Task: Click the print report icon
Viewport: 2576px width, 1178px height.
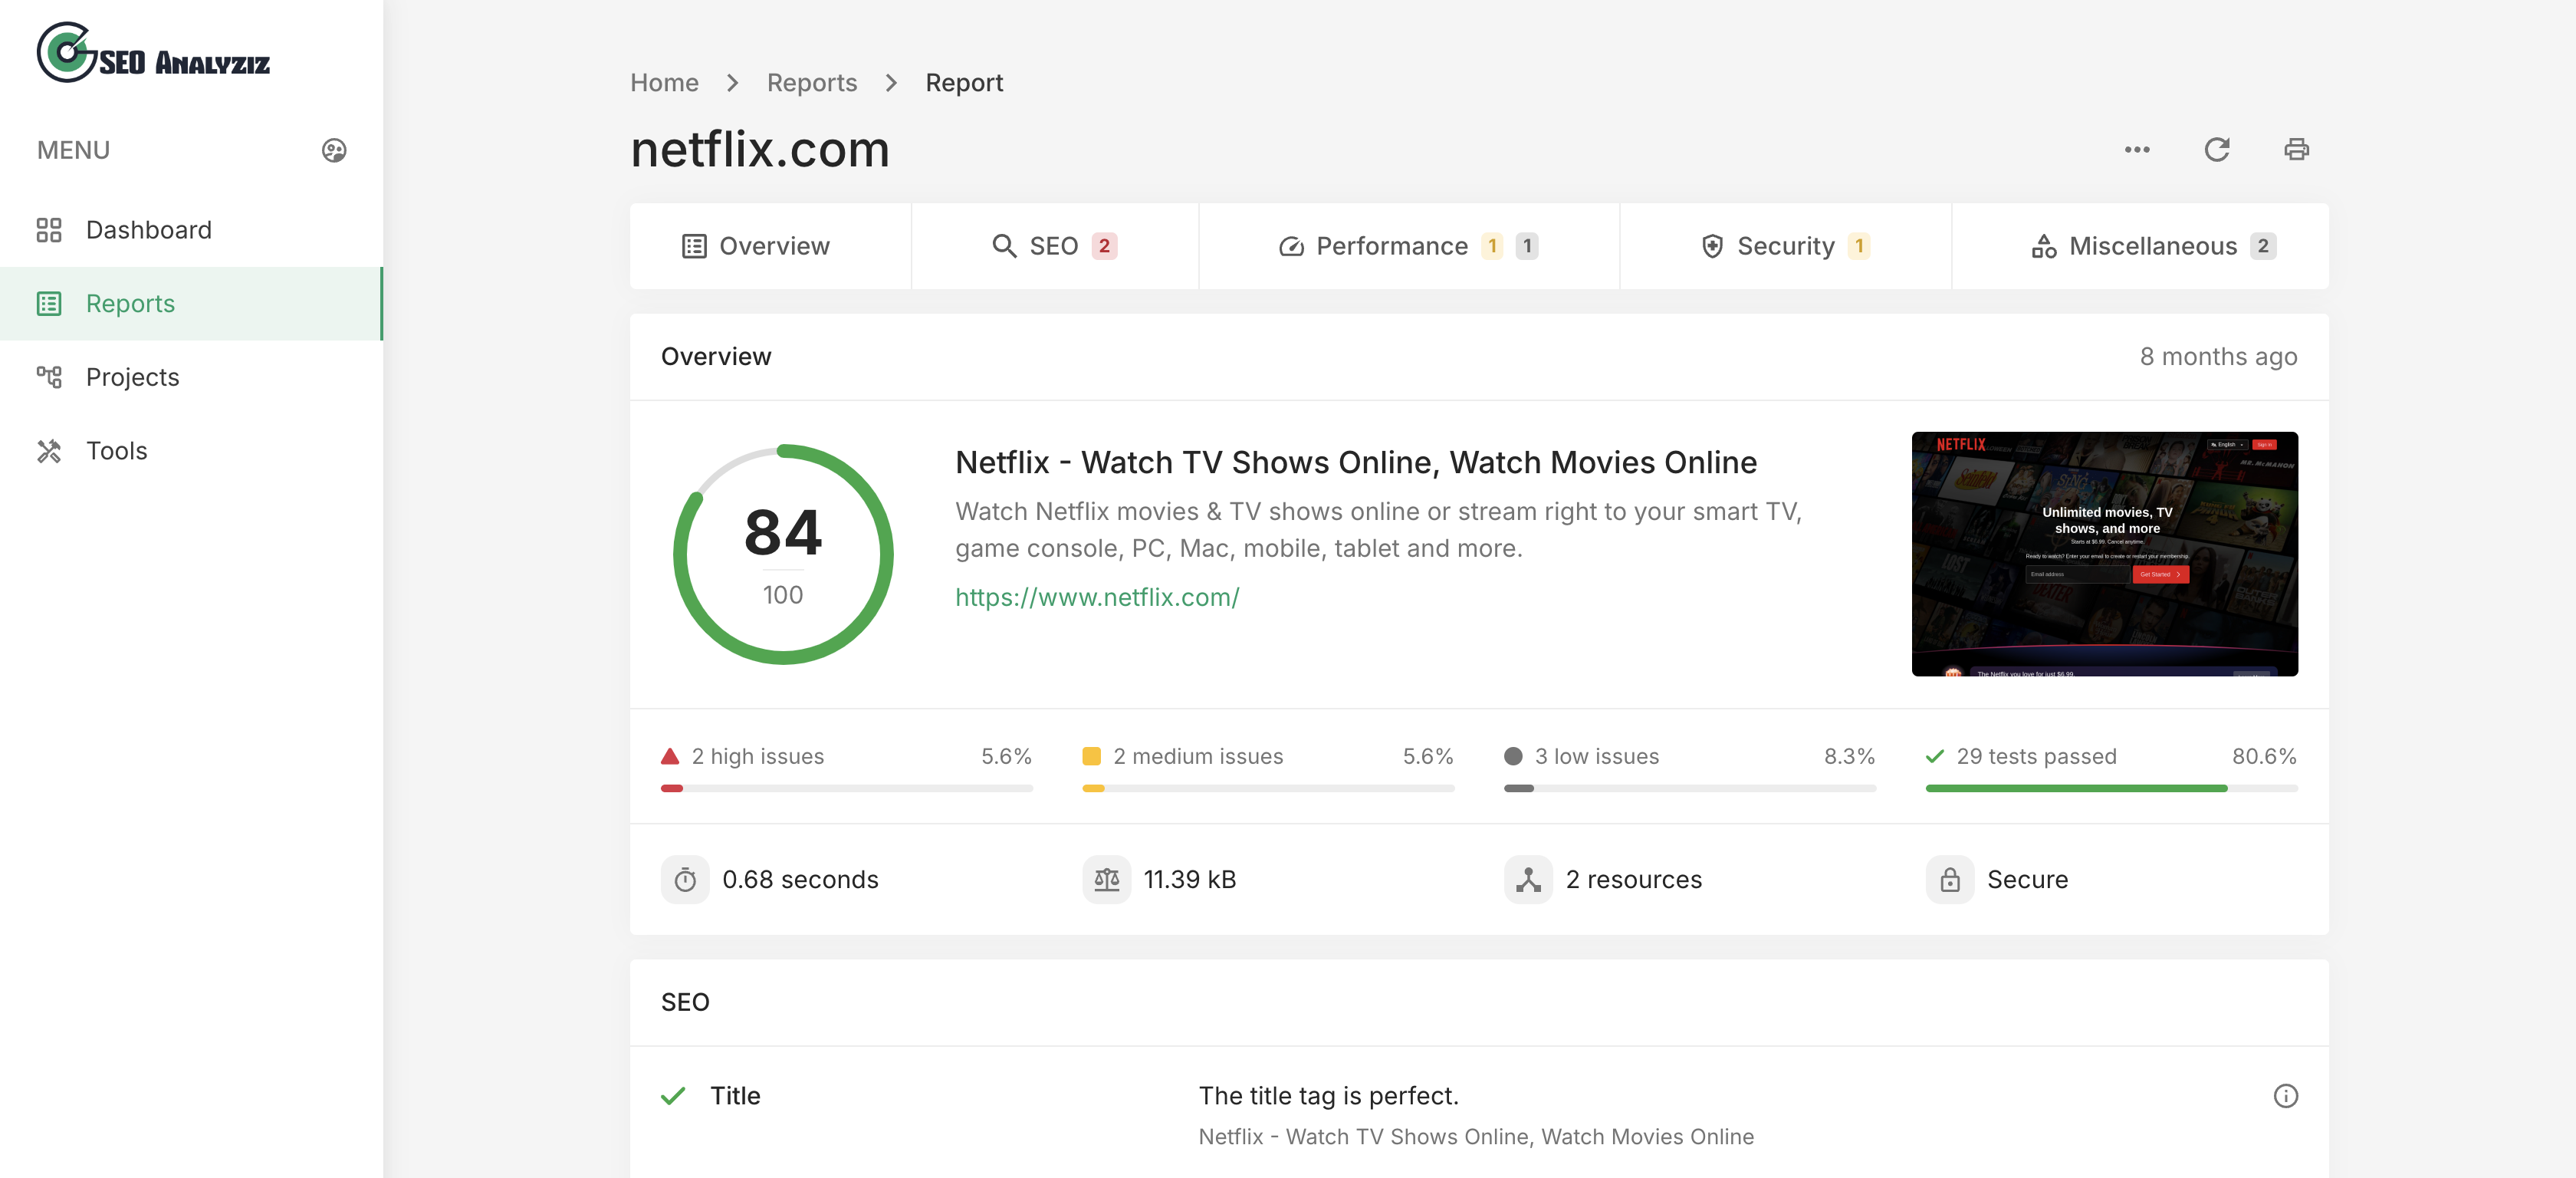Action: 2298,150
